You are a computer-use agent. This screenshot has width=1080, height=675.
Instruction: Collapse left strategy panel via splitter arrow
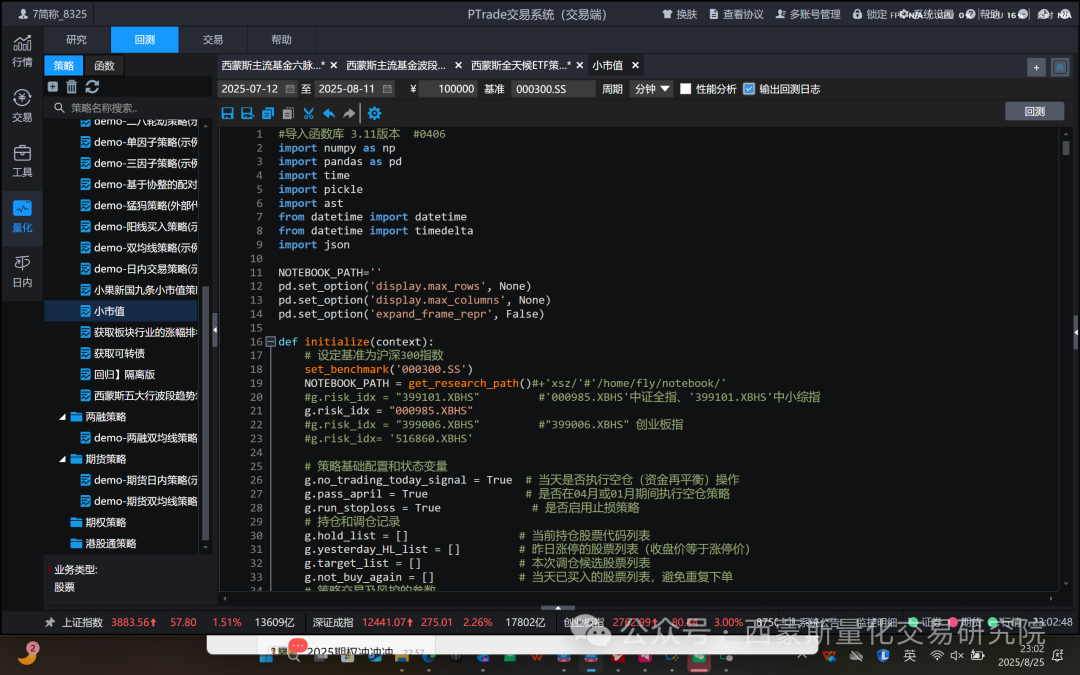(x=215, y=330)
